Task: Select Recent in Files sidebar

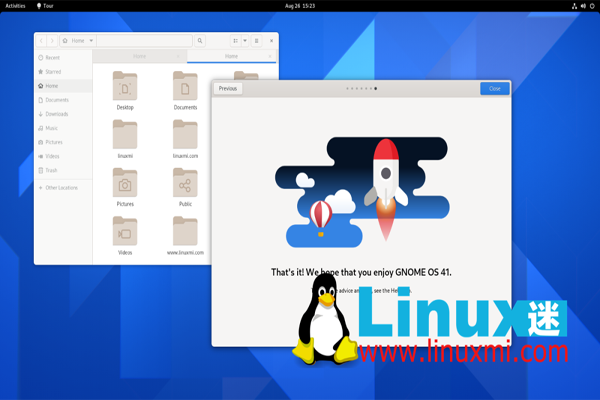Action: tap(64, 58)
